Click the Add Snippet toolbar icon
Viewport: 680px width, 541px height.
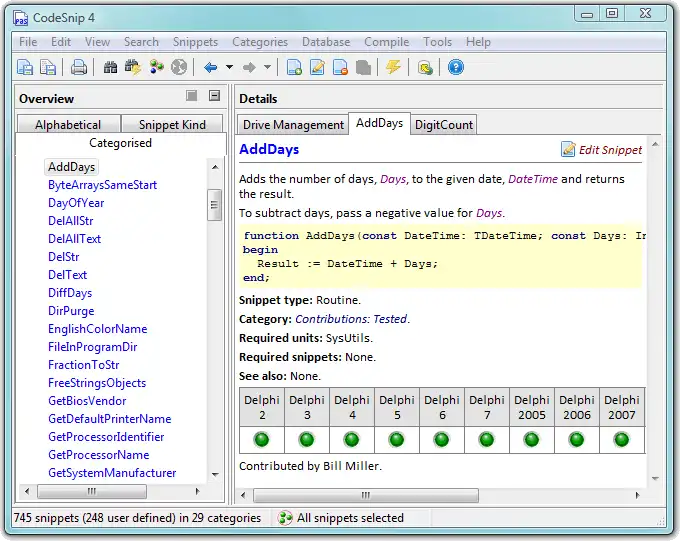[x=295, y=68]
